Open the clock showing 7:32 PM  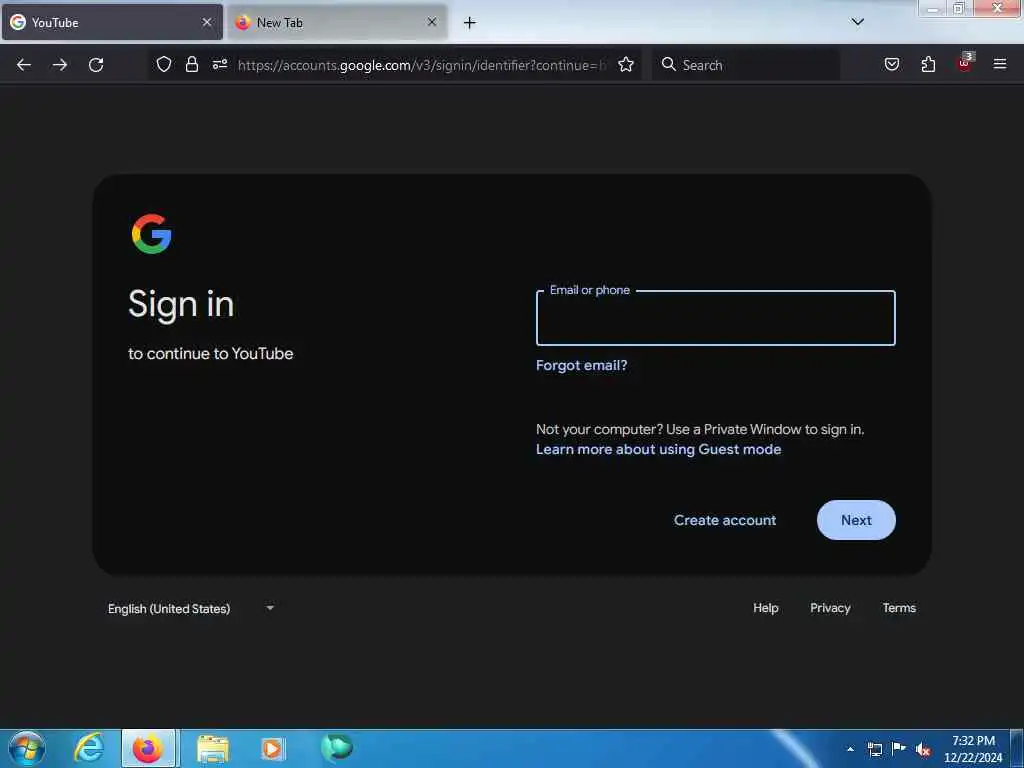973,748
